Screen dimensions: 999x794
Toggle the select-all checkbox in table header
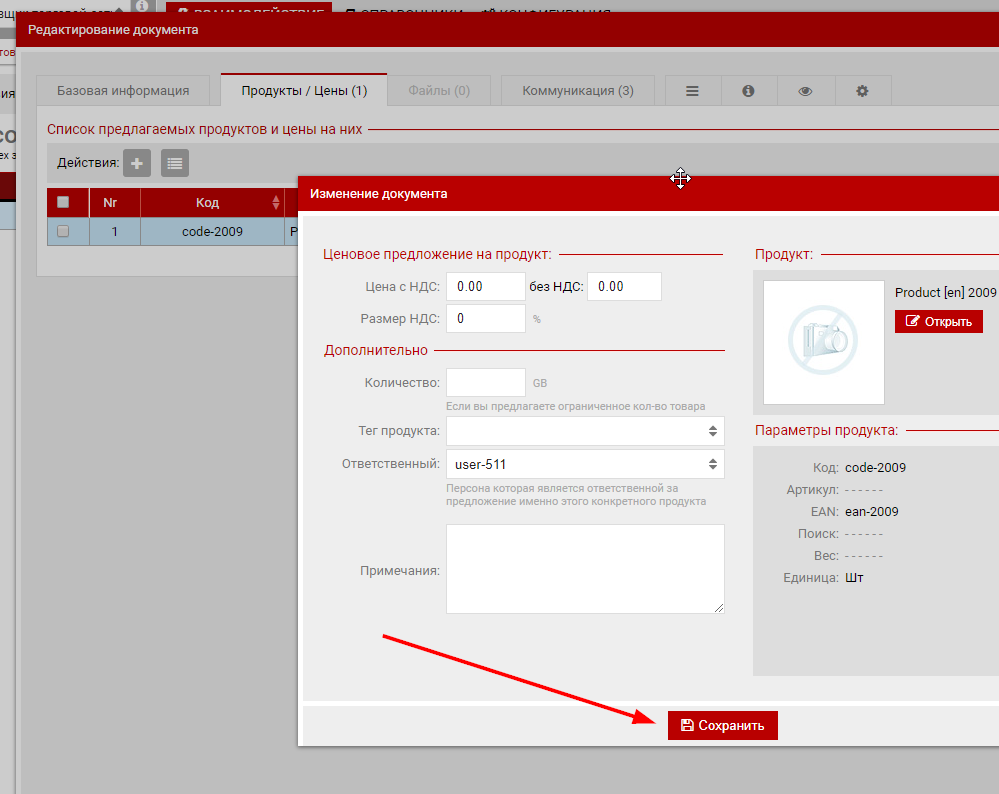[63, 202]
